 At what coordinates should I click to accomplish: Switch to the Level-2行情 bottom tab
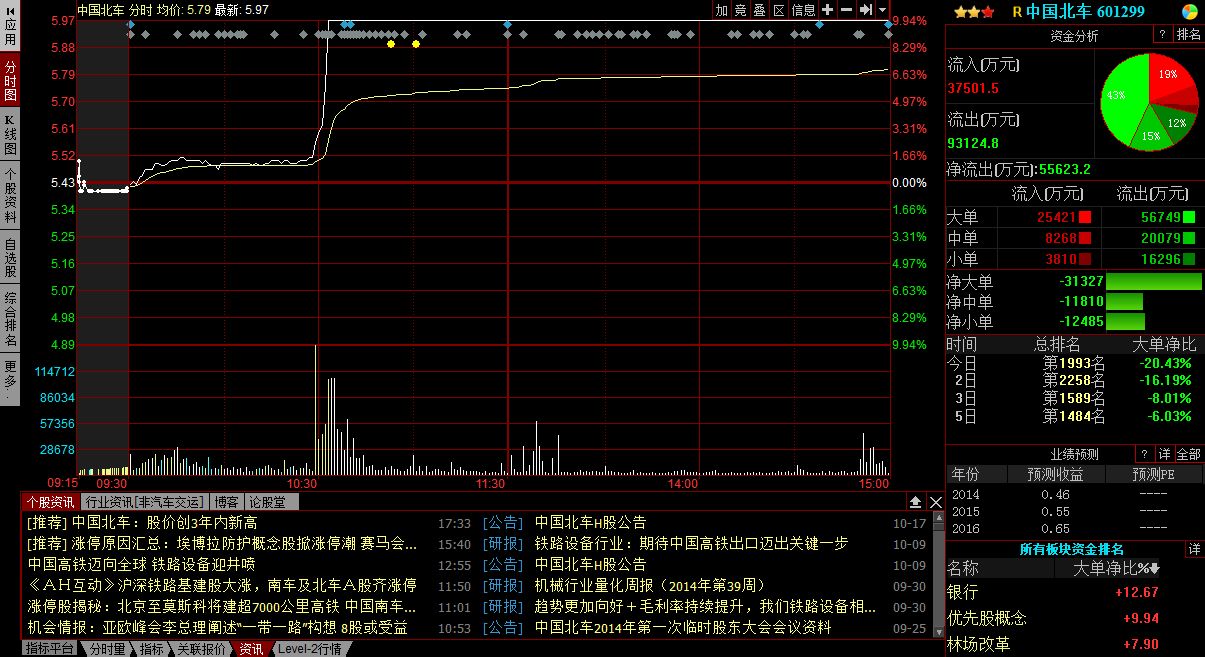pyautogui.click(x=309, y=648)
